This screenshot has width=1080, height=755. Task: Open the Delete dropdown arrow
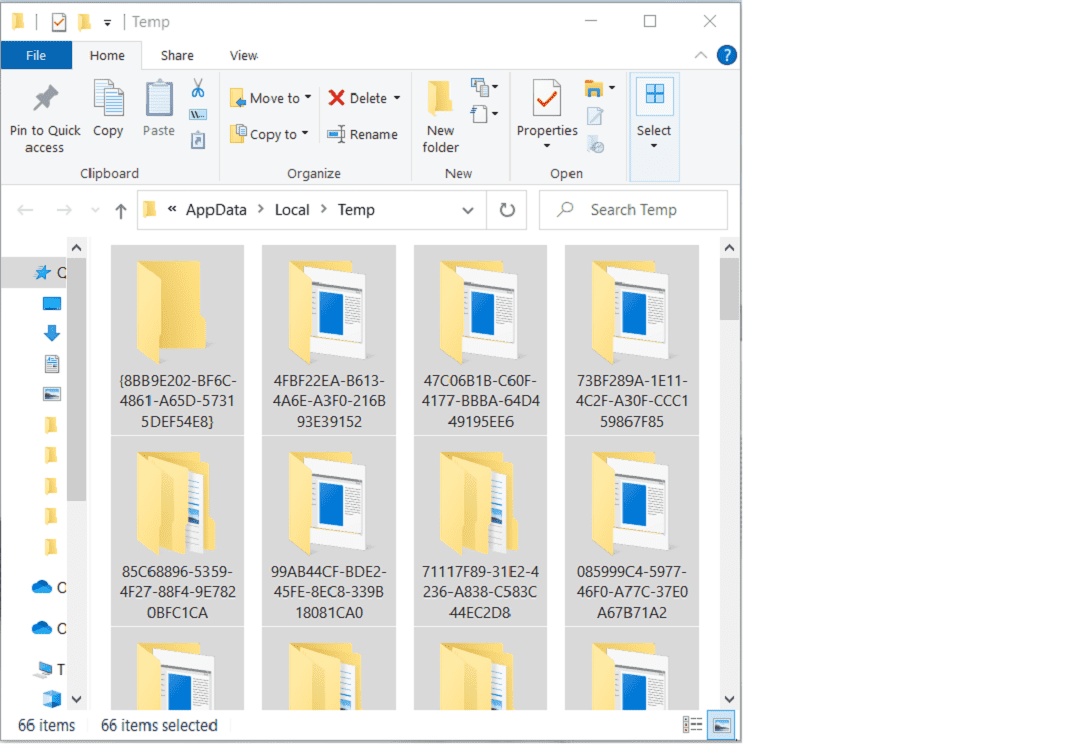pyautogui.click(x=397, y=98)
